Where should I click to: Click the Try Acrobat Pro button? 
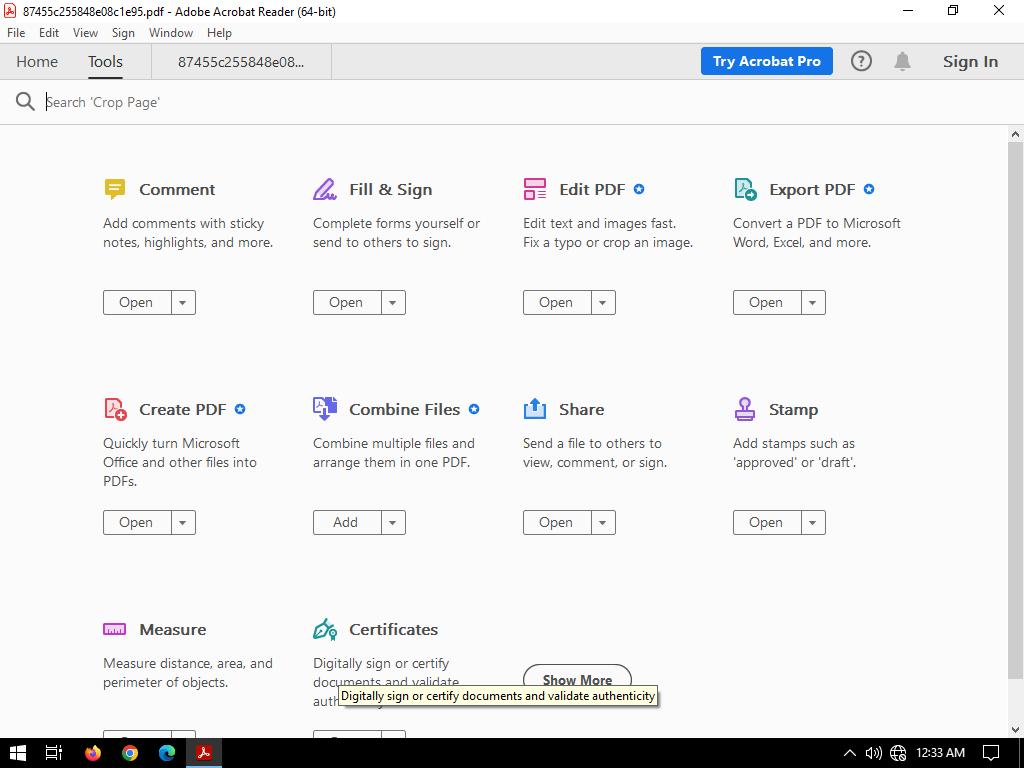point(767,61)
